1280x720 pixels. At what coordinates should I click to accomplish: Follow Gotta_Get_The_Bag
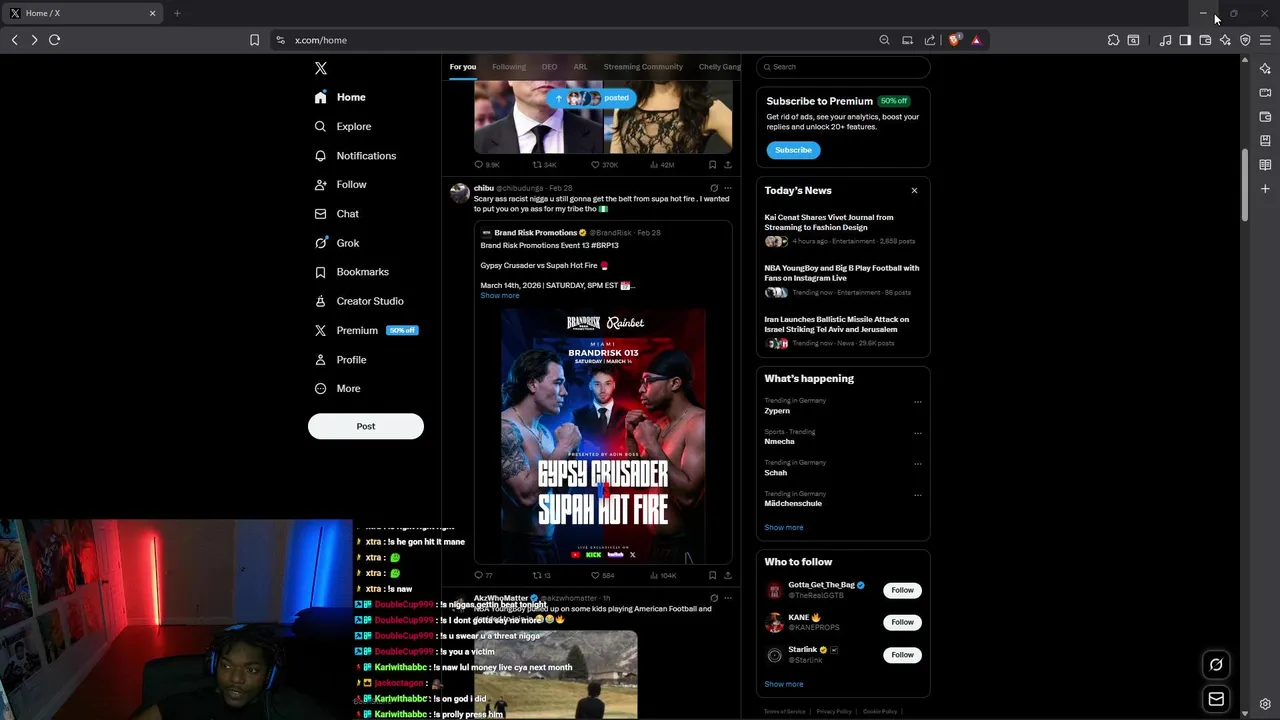tap(902, 590)
